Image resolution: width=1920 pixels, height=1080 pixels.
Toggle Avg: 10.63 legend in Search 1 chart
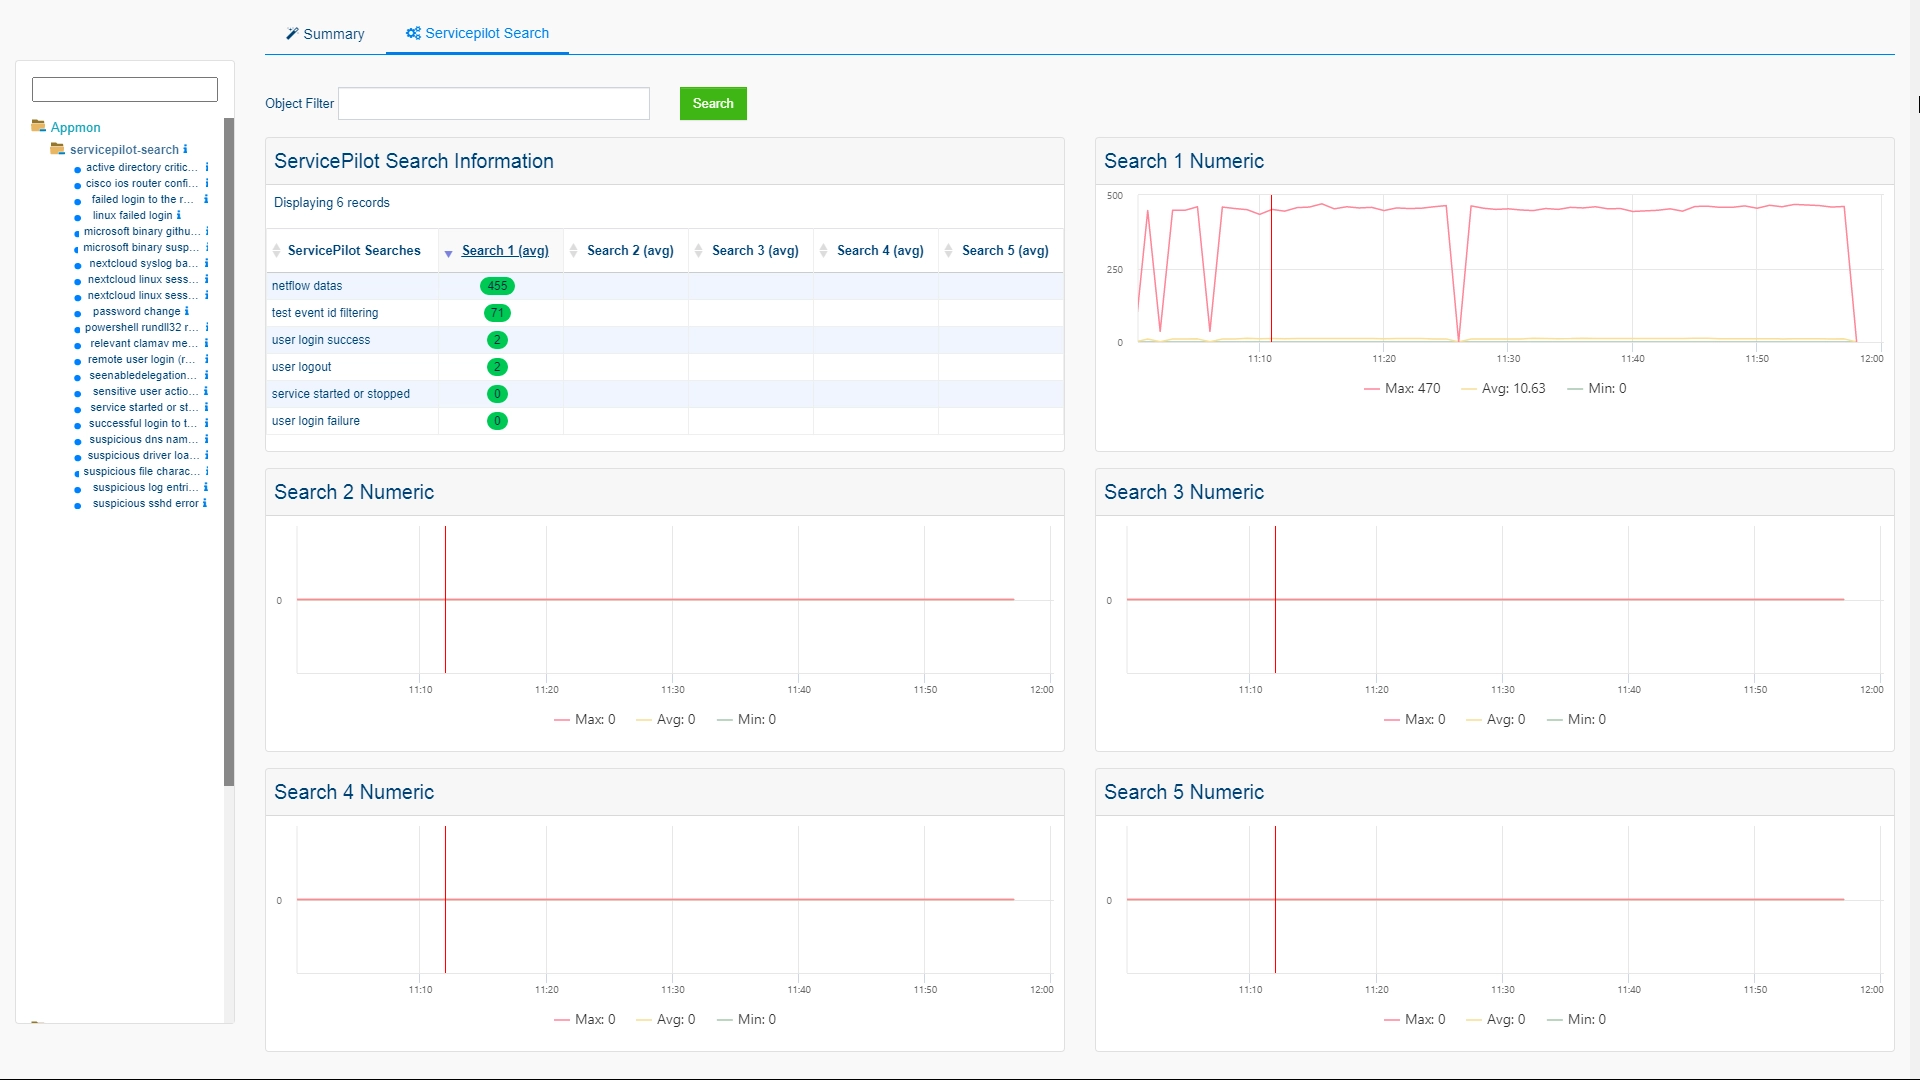point(1503,389)
